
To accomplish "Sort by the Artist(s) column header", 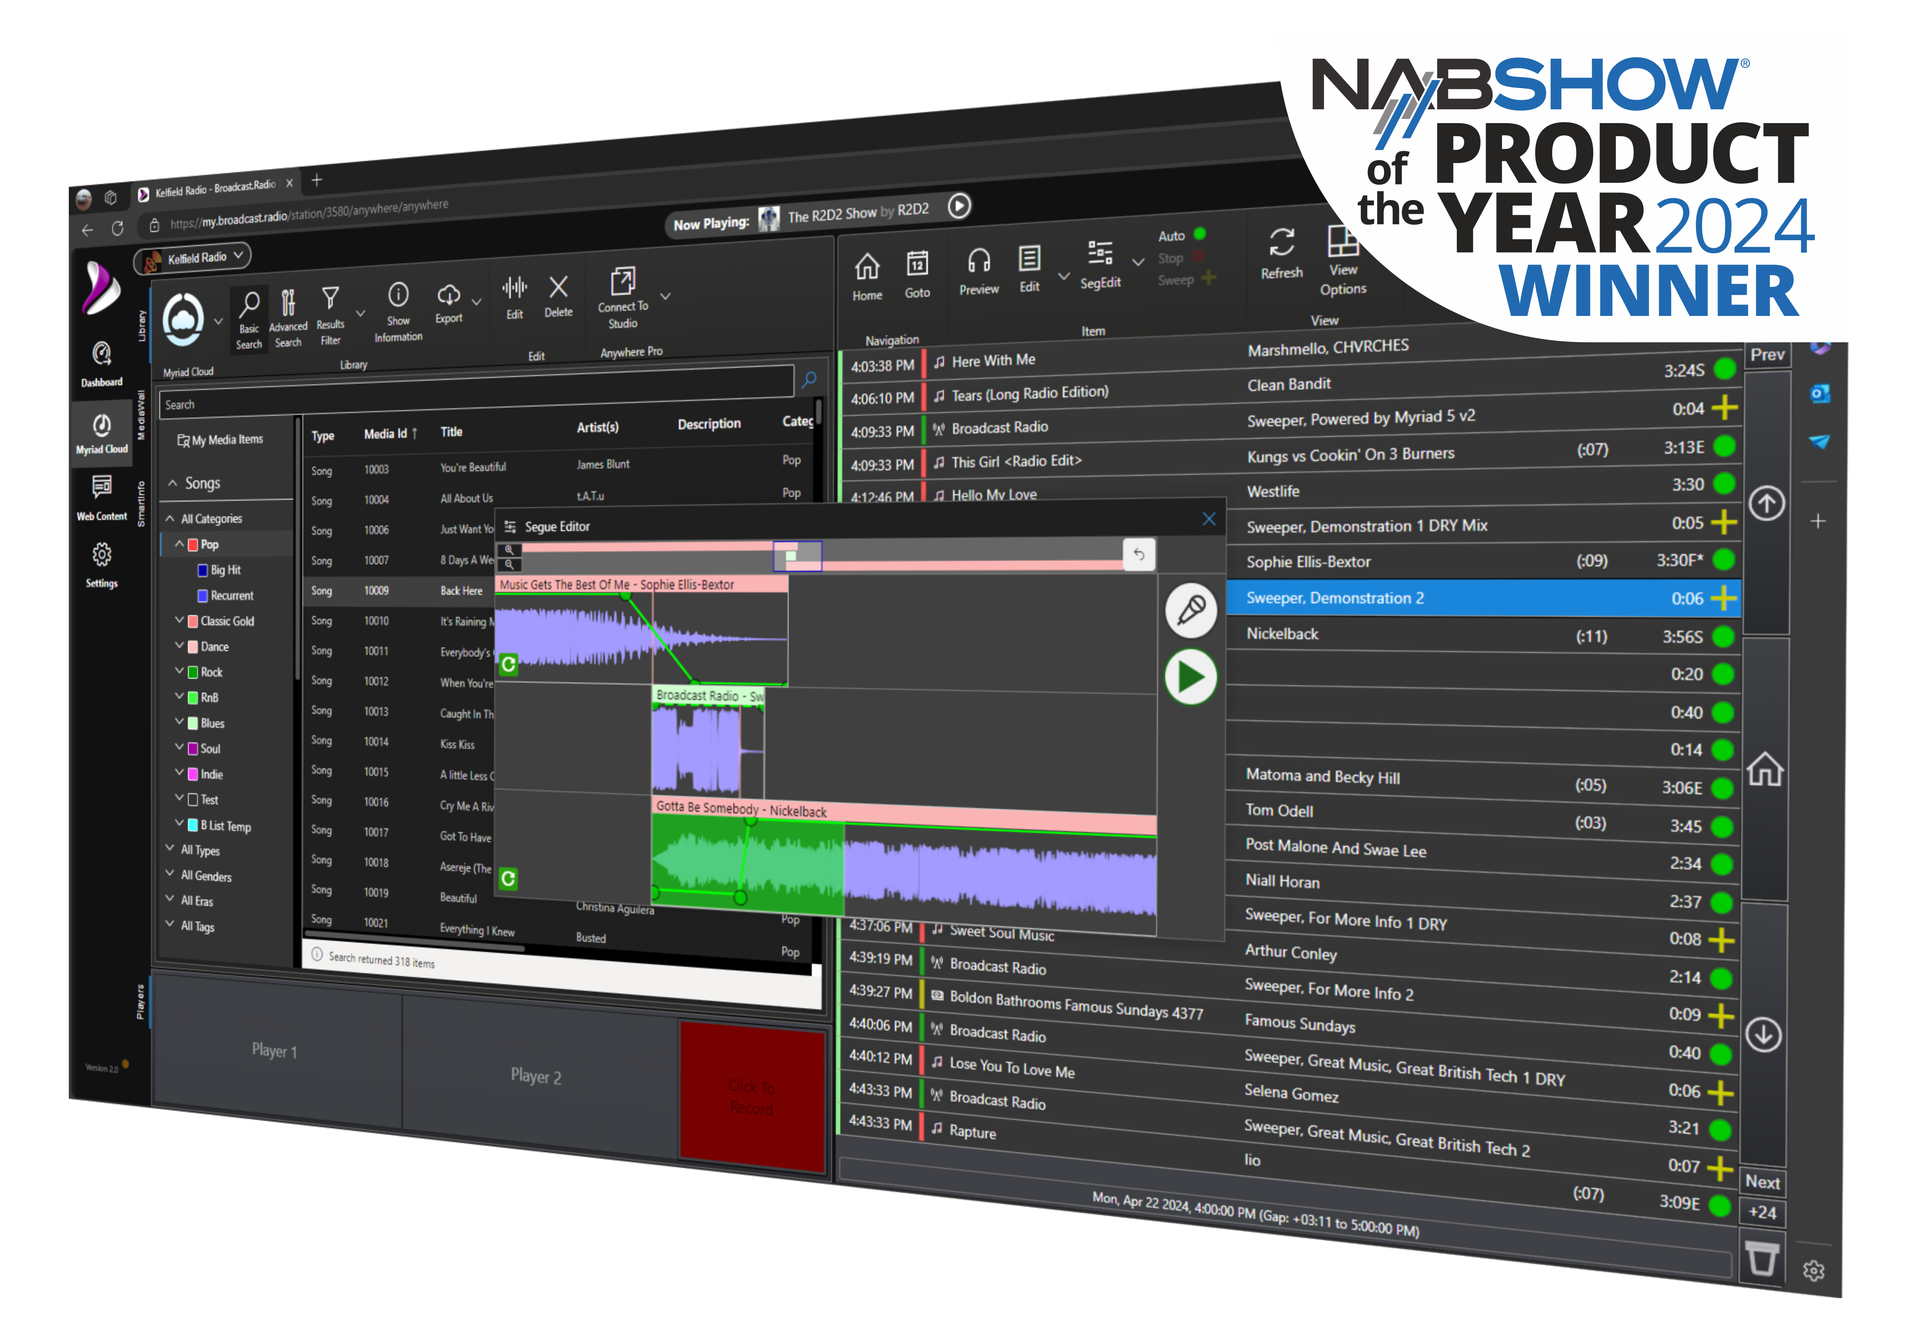I will 597,427.
